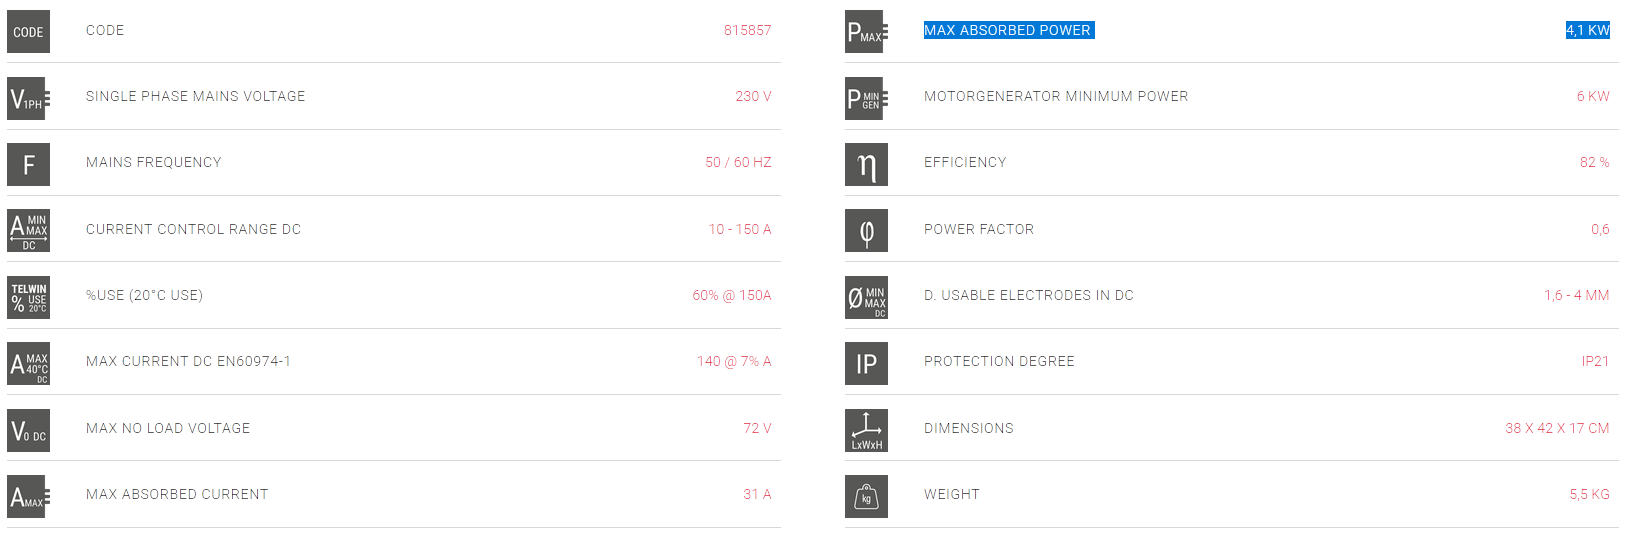Click the highlighted 4,1 KW value
The width and height of the screenshot is (1634, 535).
[x=1588, y=30]
